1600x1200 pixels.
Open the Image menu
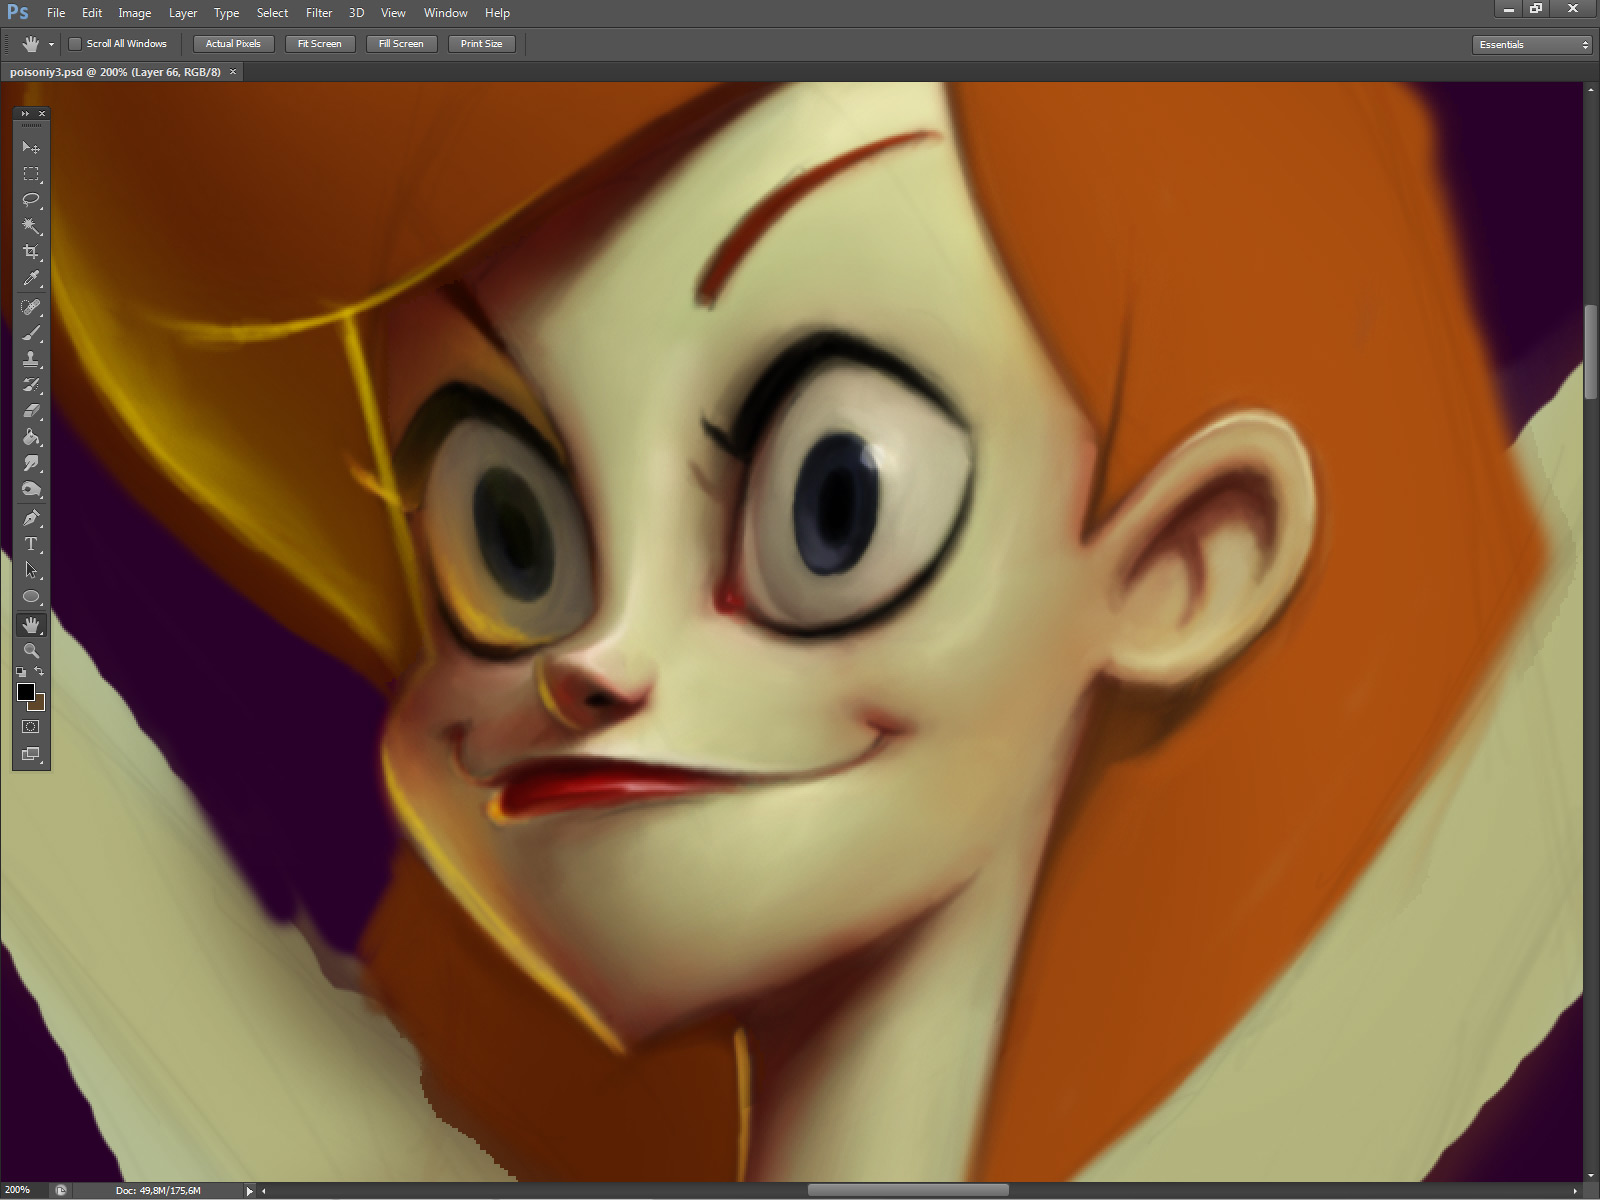[135, 13]
